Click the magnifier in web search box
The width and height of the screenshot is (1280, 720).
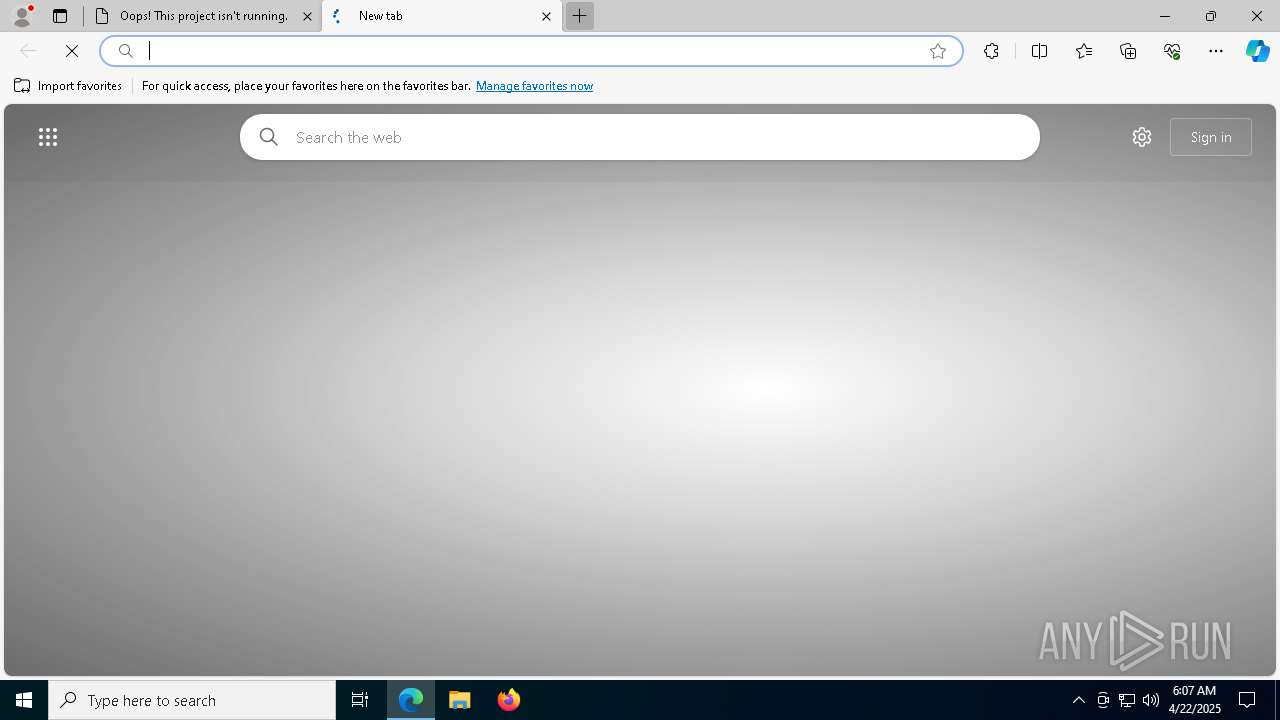pyautogui.click(x=269, y=137)
